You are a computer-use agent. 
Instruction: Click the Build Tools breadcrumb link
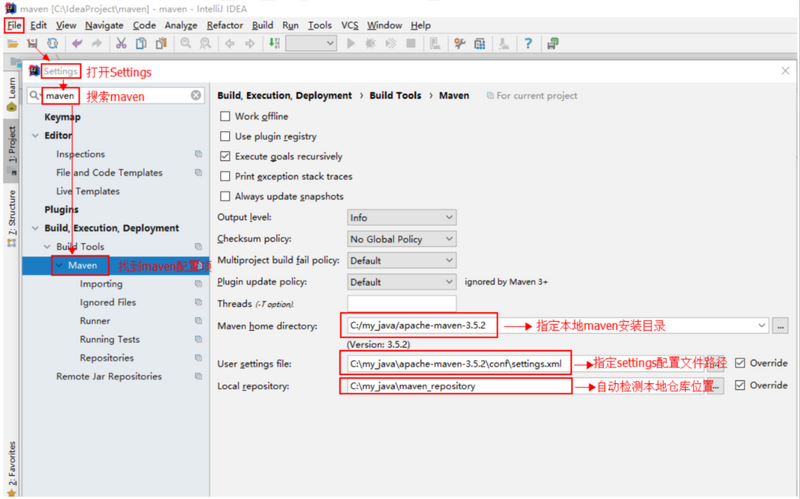[x=395, y=95]
